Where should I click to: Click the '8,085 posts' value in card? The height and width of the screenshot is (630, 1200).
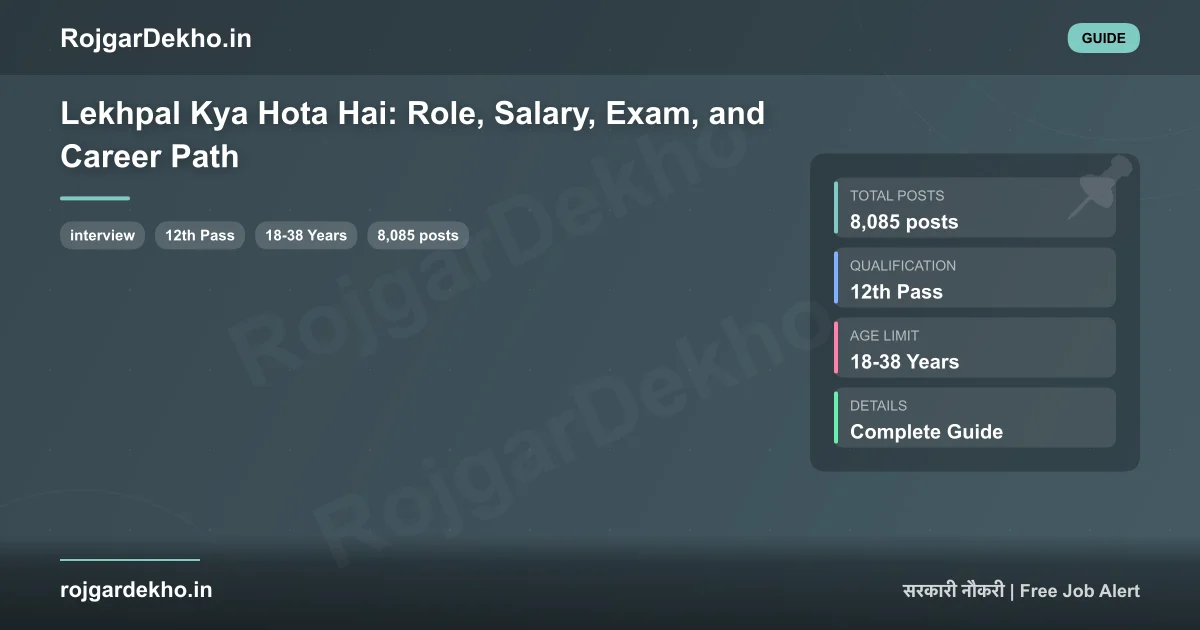[x=904, y=222]
